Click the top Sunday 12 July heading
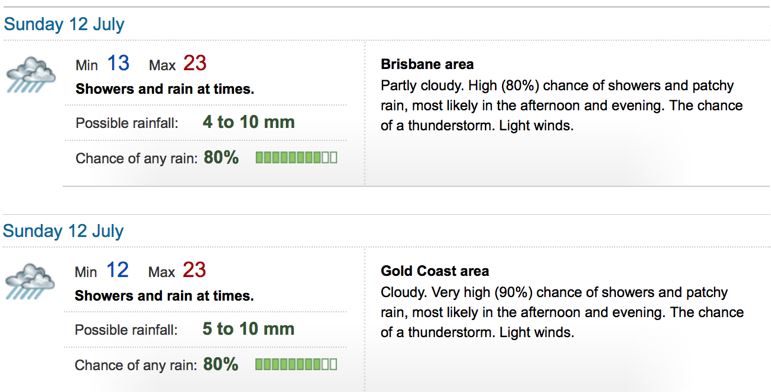The image size is (771, 392). click(x=64, y=25)
